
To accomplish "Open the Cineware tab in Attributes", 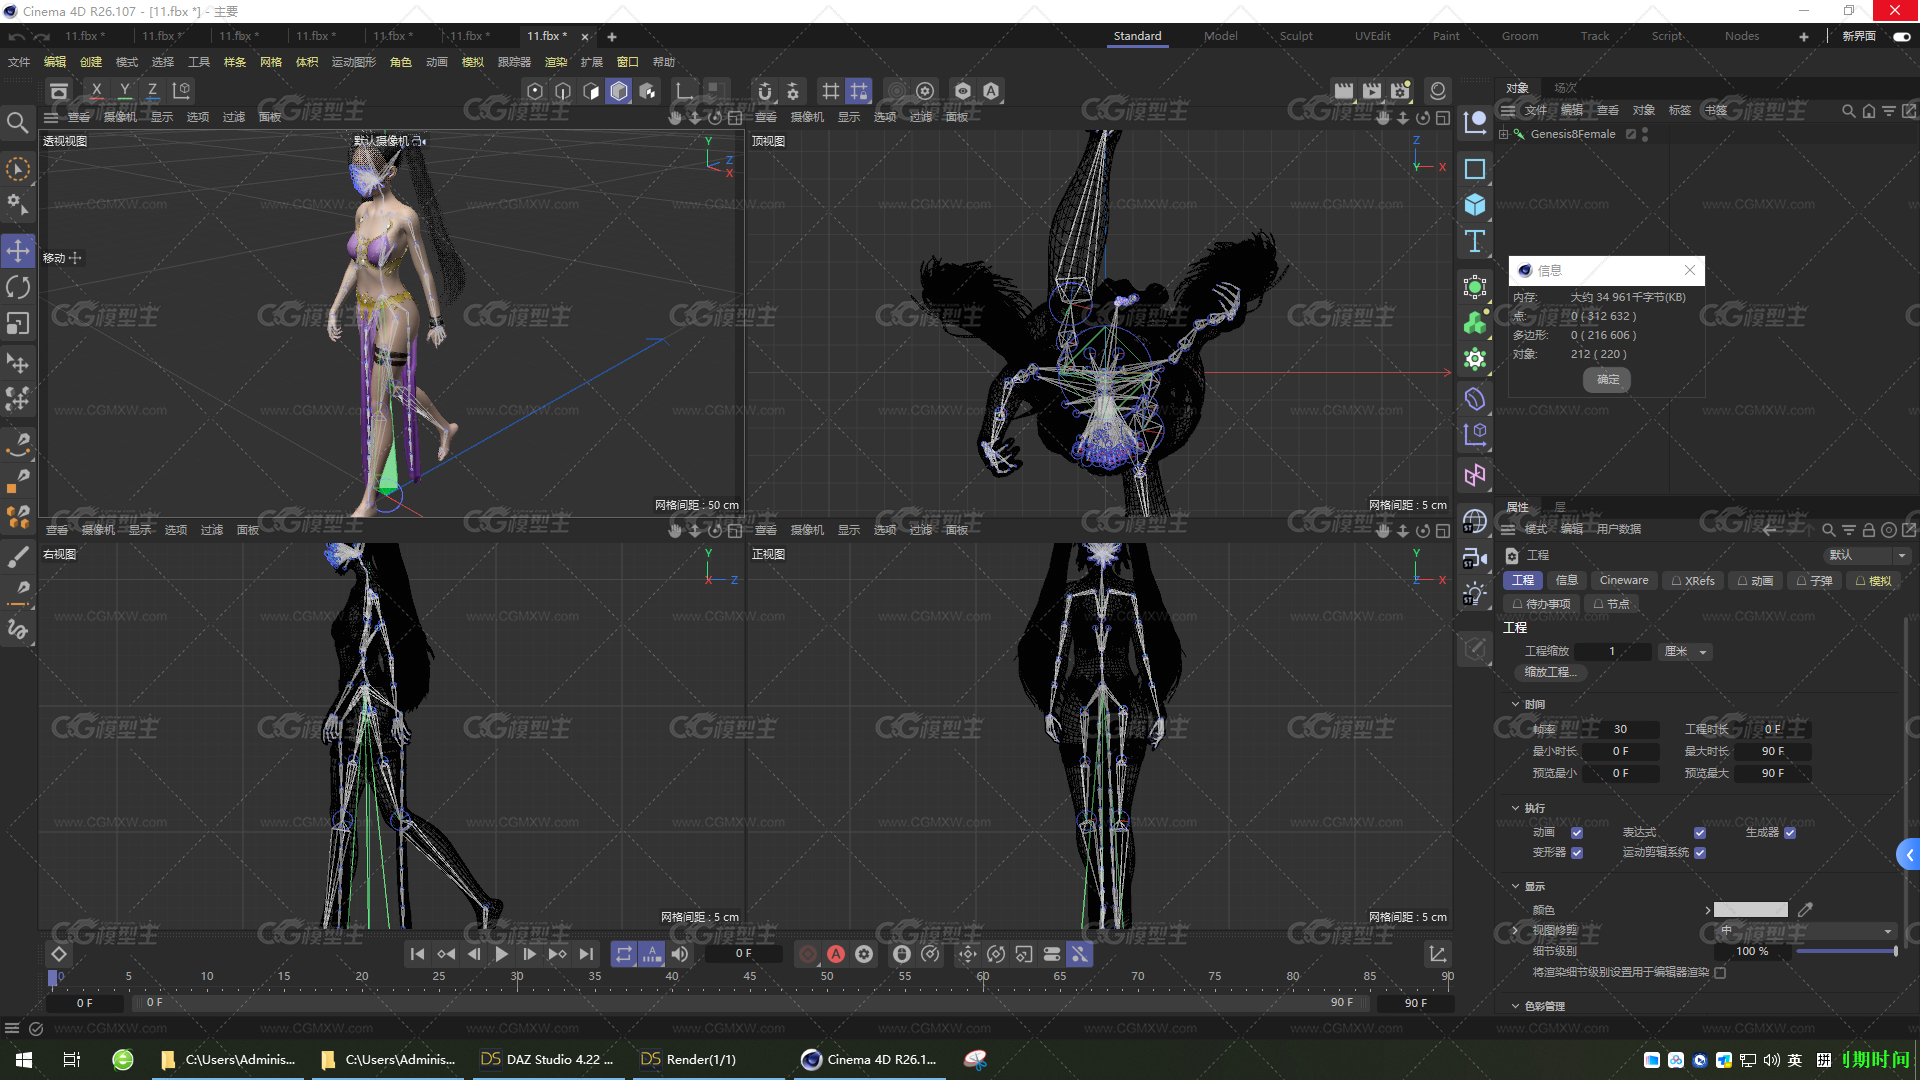I will tap(1624, 580).
